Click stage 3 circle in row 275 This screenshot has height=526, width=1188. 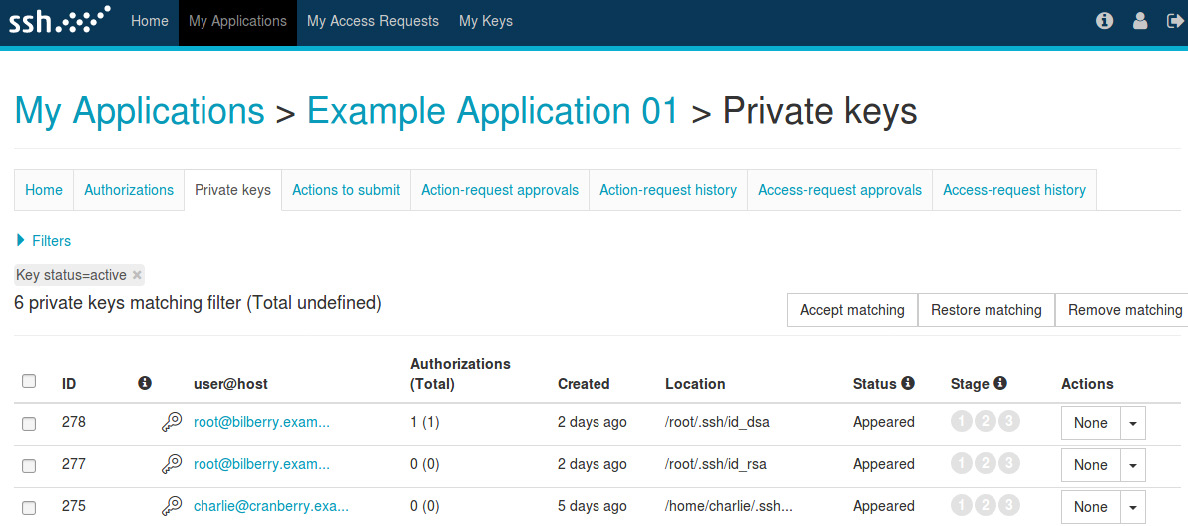[x=1008, y=505]
